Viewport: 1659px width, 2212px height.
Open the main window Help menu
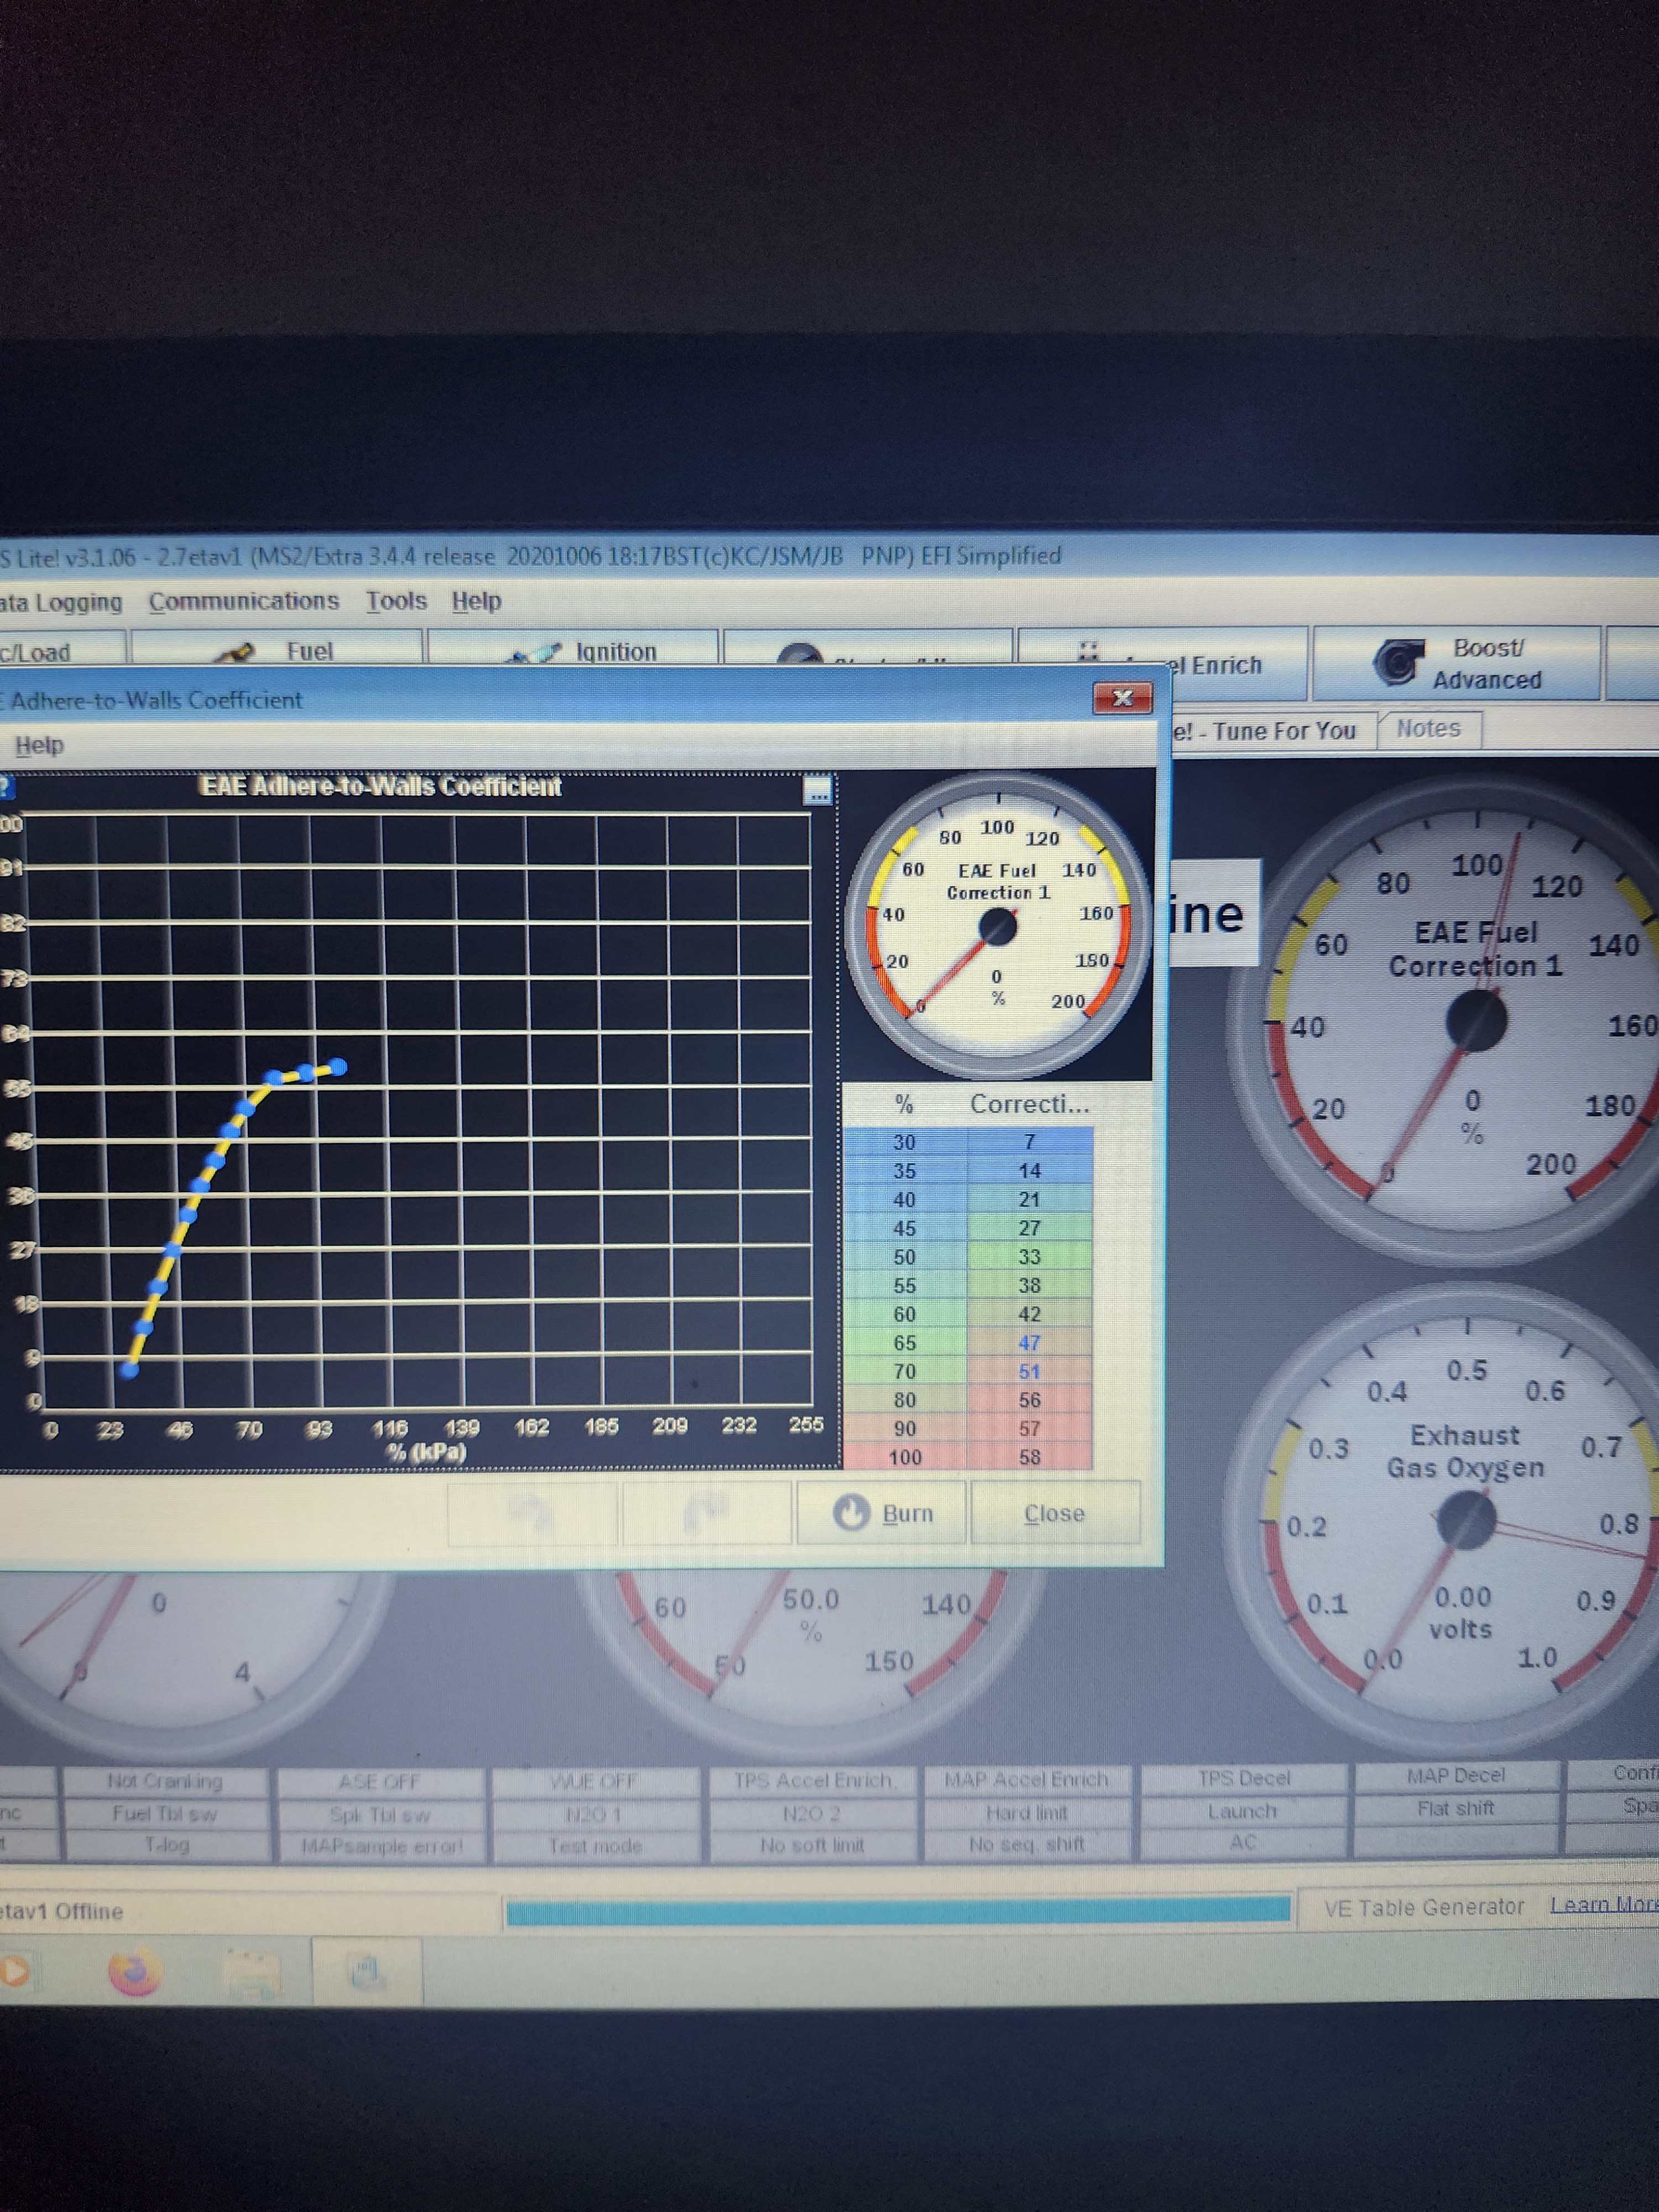[x=476, y=601]
